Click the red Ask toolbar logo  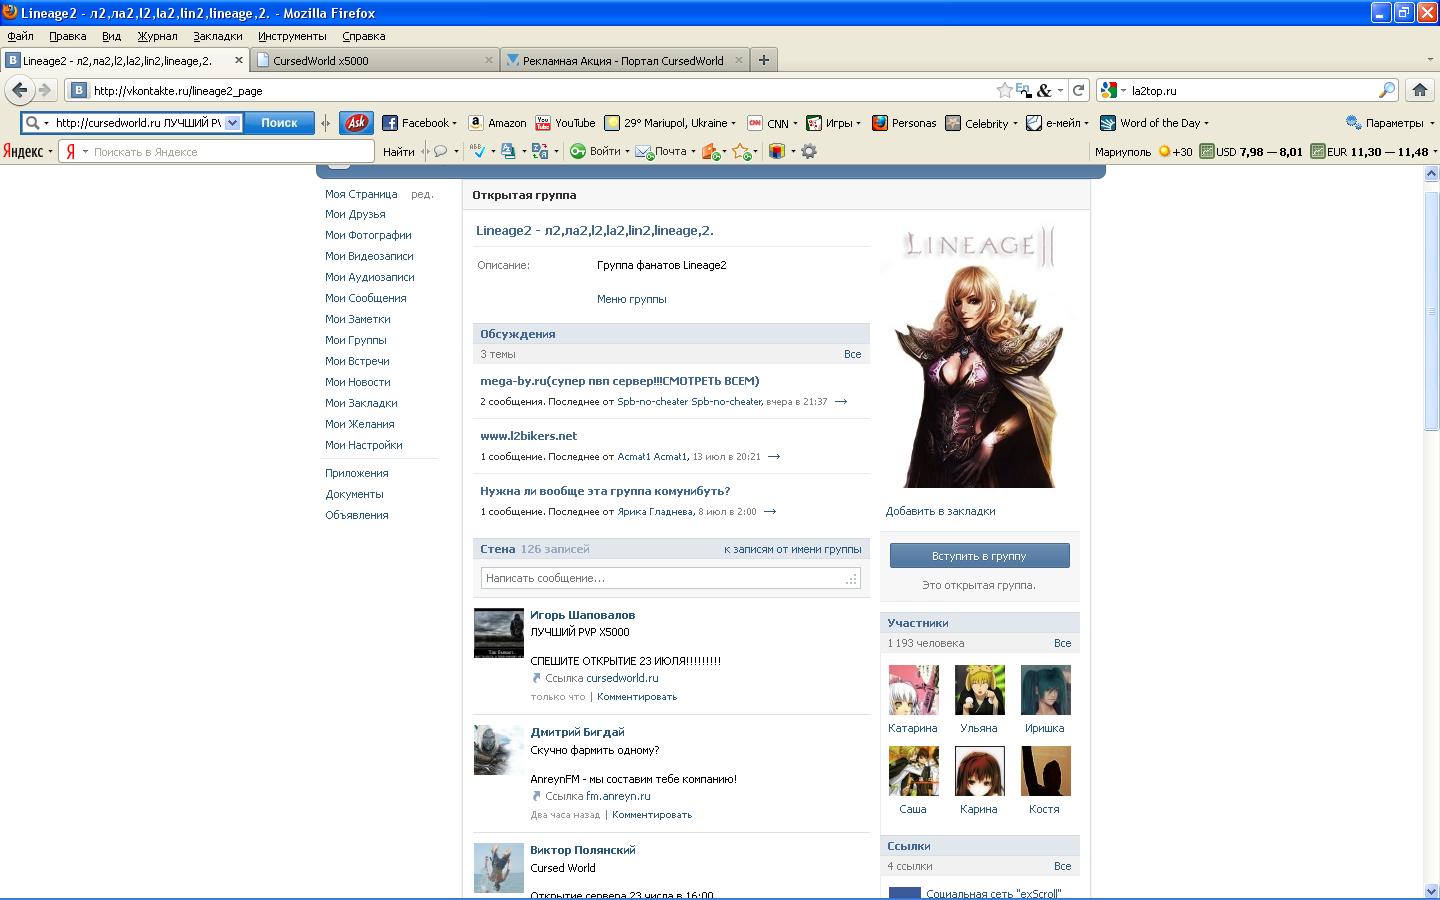[x=356, y=123]
